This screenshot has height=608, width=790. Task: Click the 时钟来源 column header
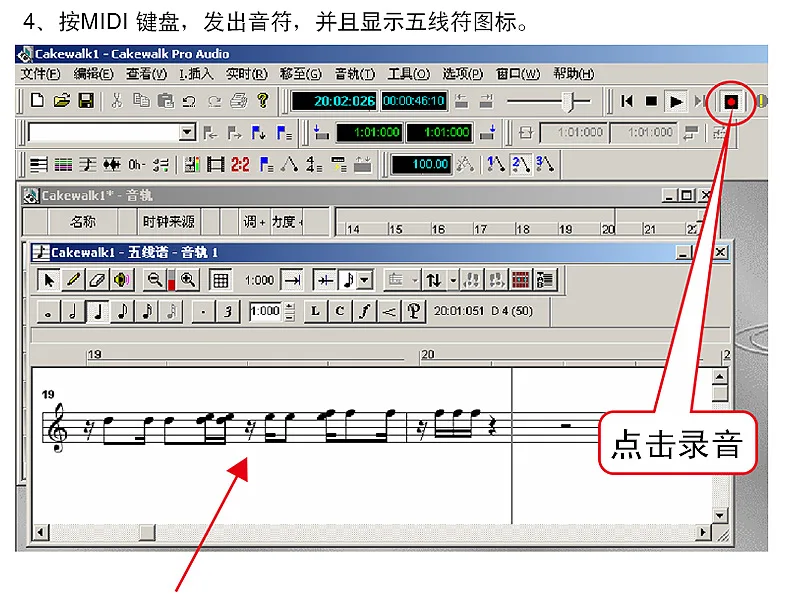tap(168, 222)
